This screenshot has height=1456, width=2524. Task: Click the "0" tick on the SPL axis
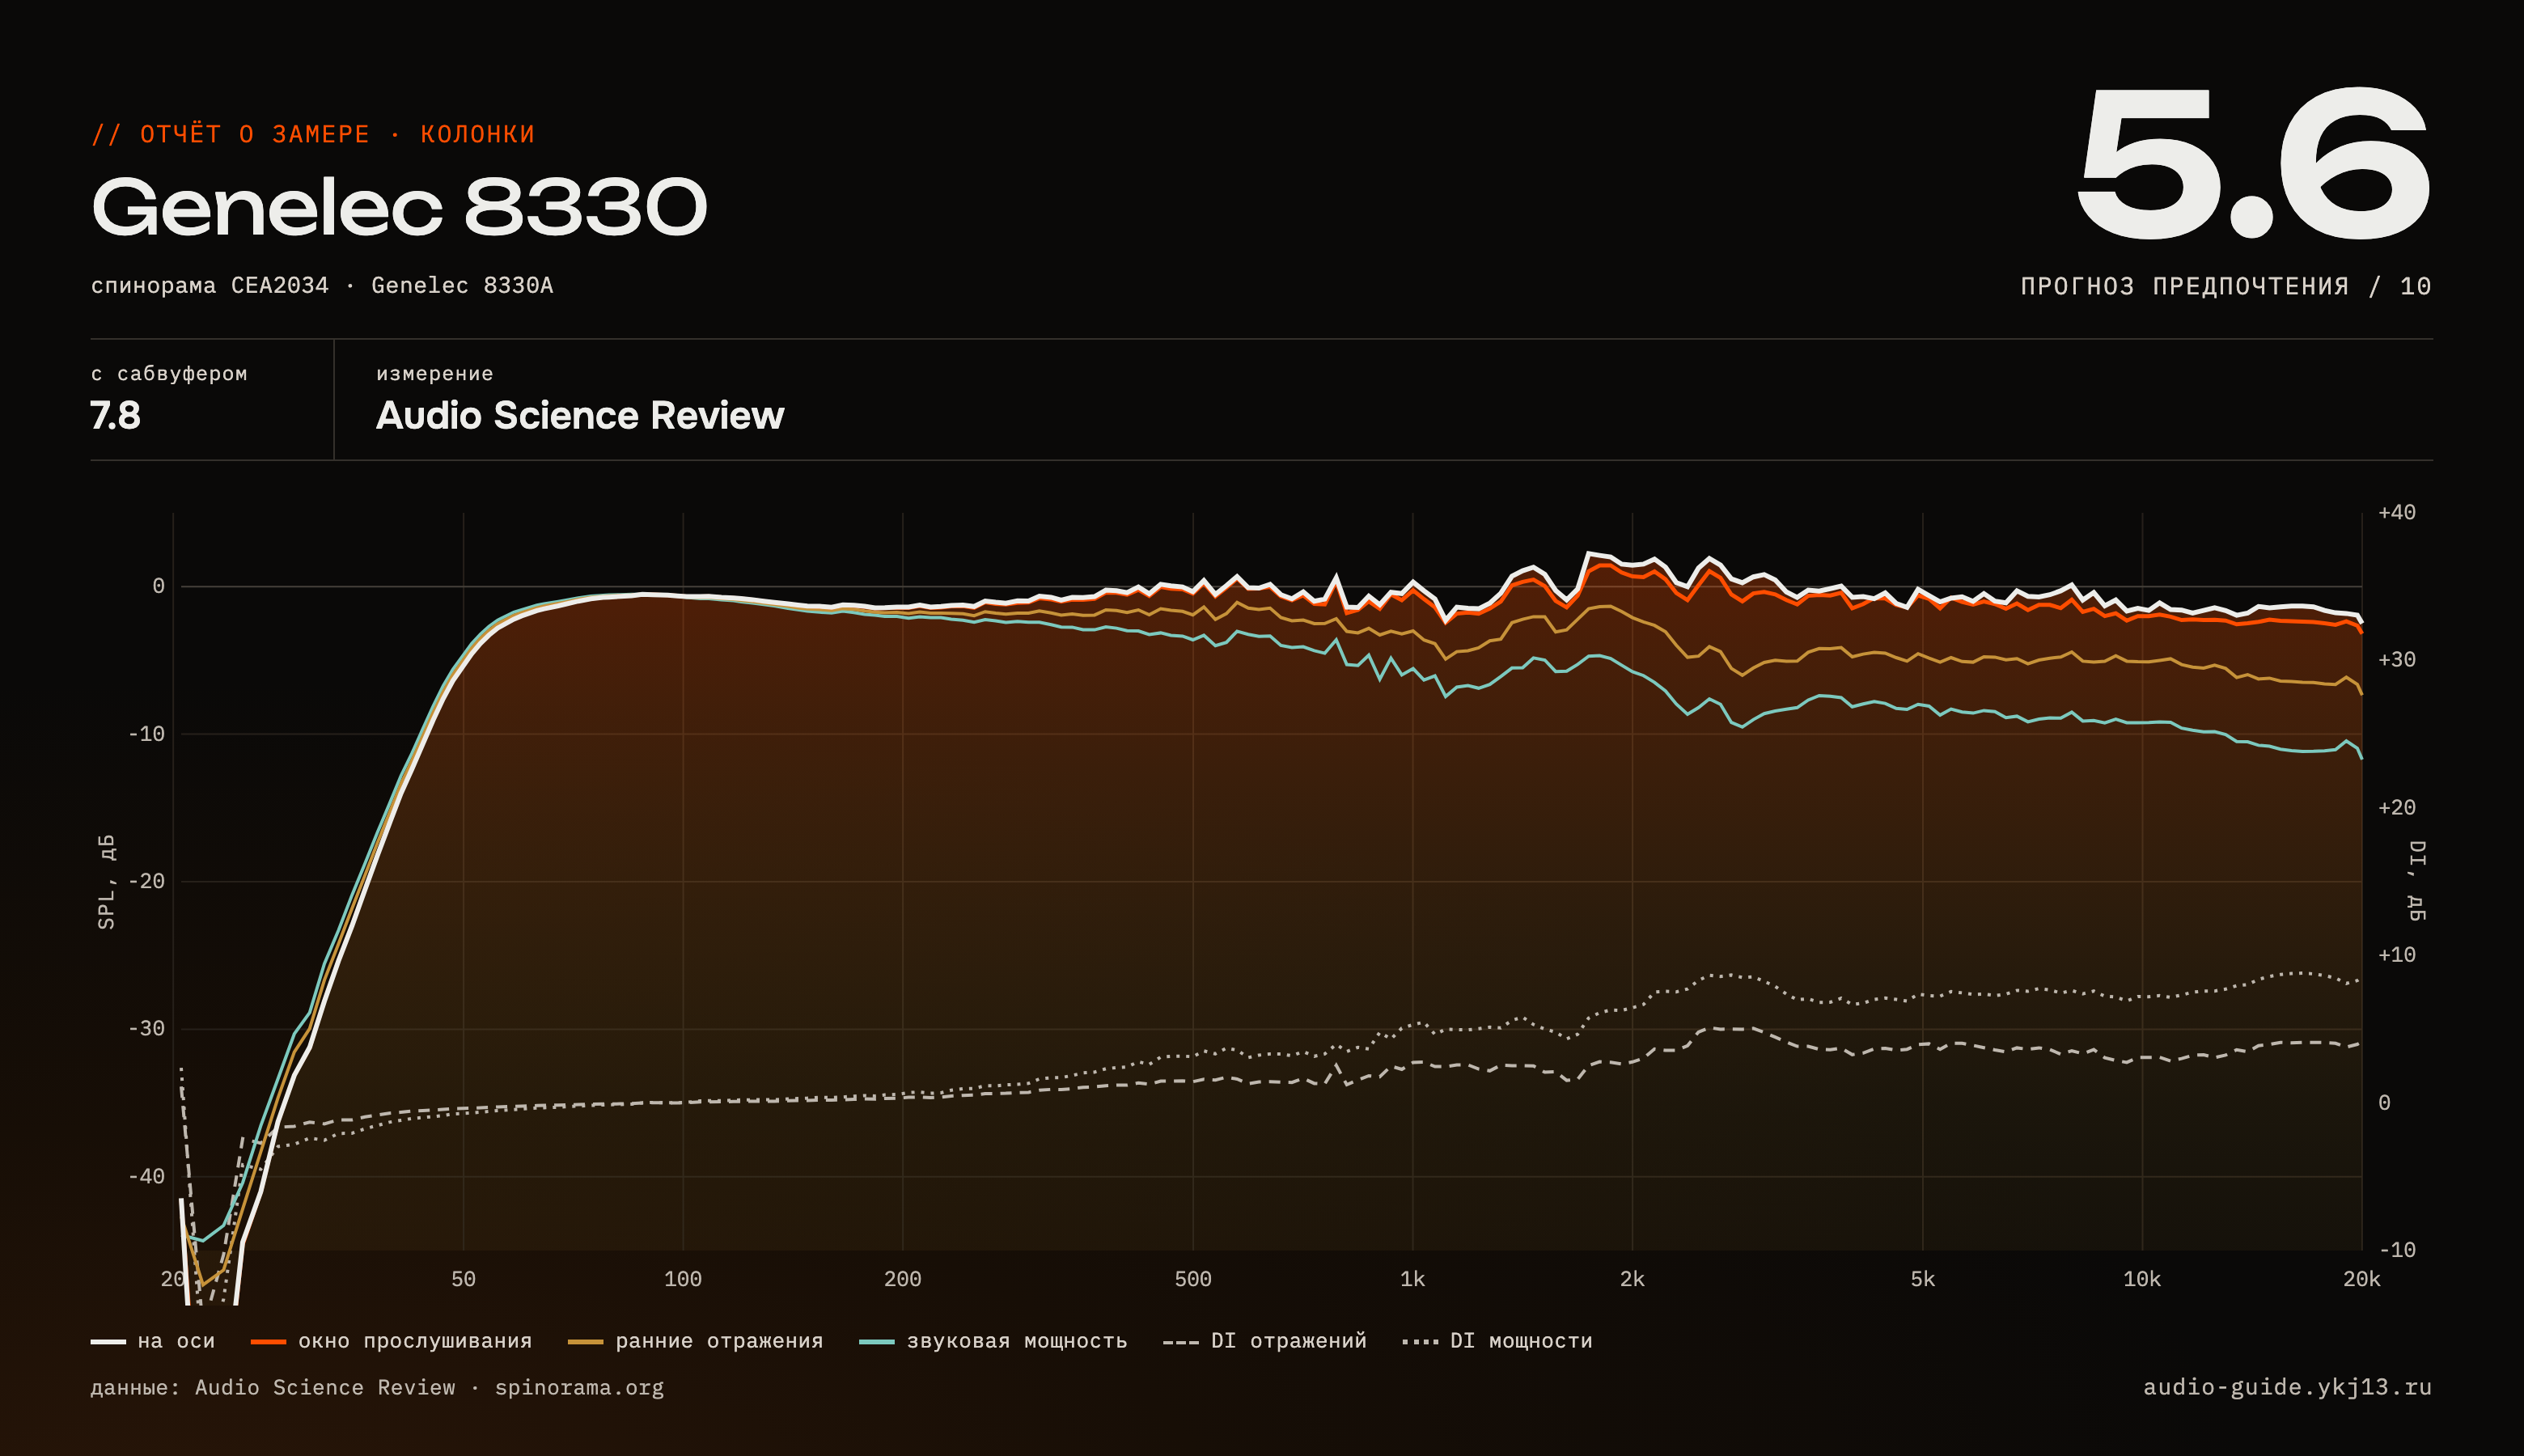click(158, 586)
